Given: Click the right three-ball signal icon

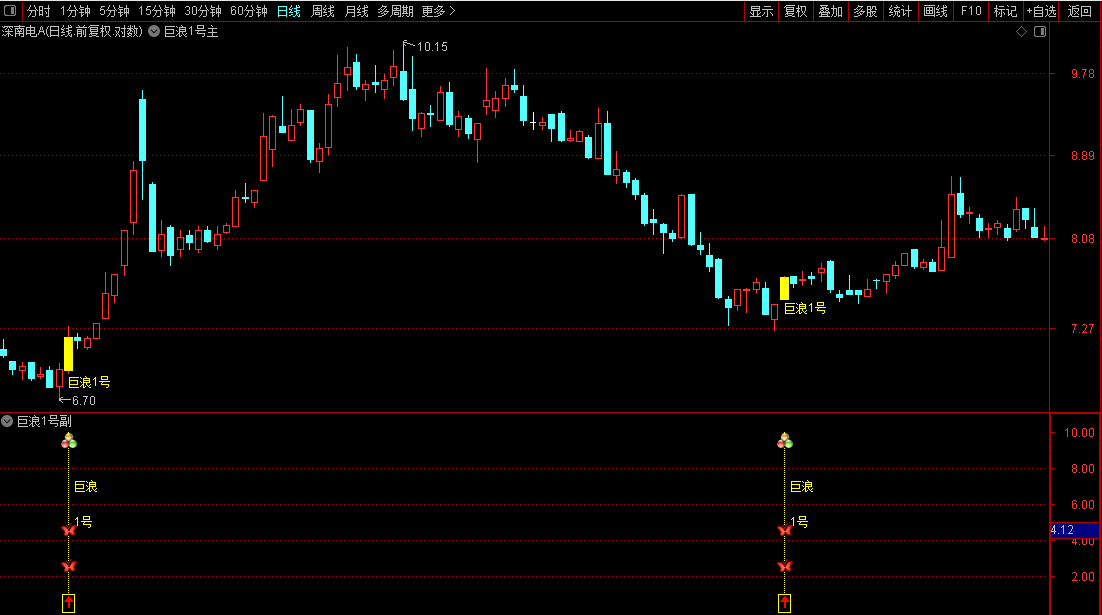Looking at the screenshot, I should point(784,441).
